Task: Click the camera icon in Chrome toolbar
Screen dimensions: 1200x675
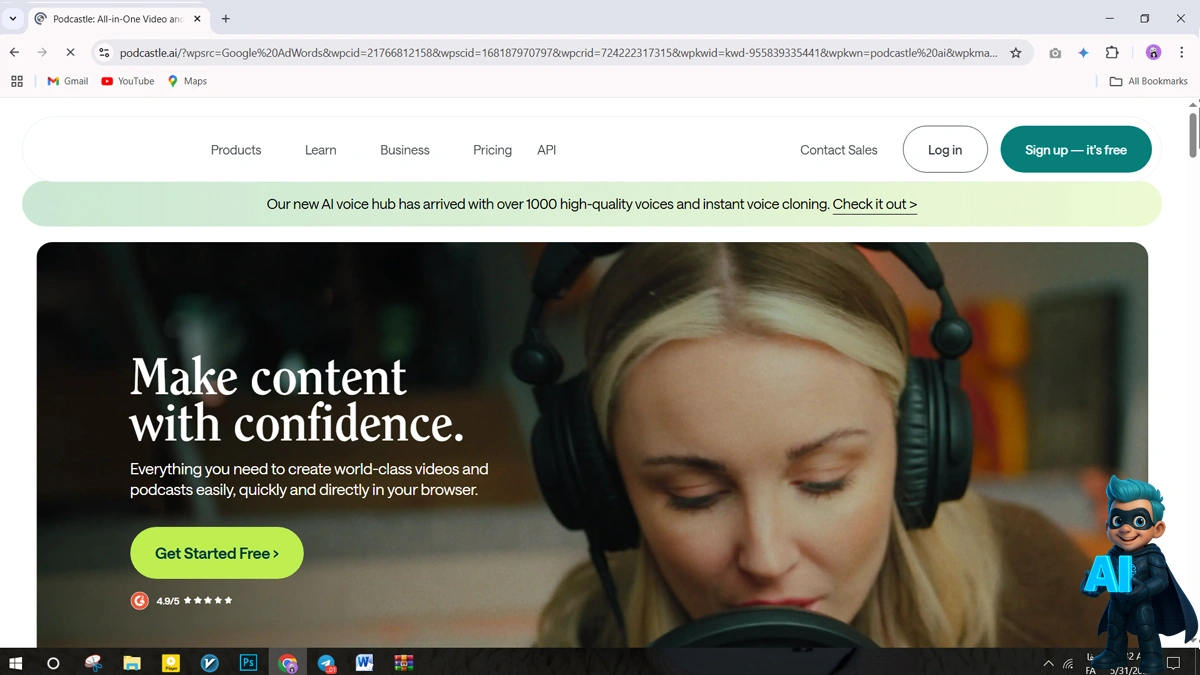Action: click(x=1055, y=53)
